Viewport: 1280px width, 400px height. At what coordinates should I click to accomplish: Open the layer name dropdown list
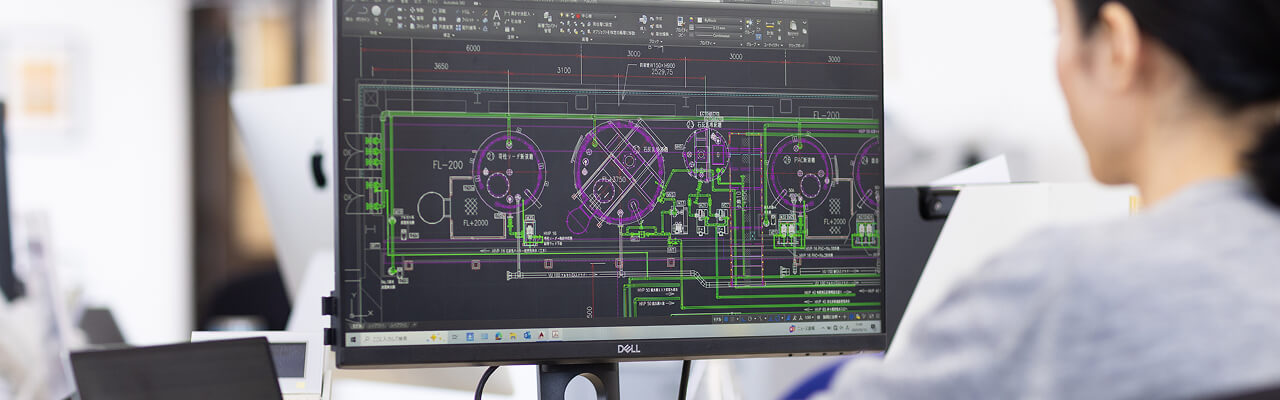[597, 16]
